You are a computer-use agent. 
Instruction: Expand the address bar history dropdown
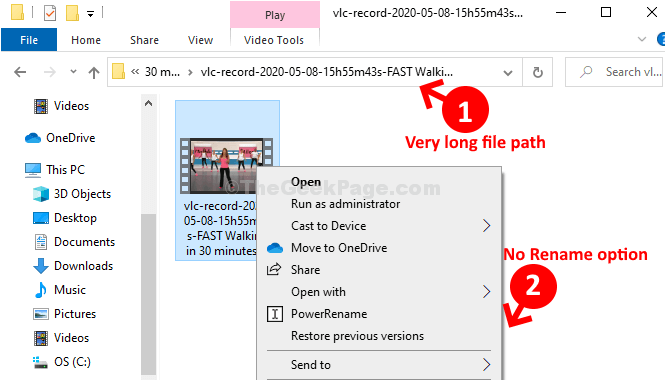(x=508, y=73)
